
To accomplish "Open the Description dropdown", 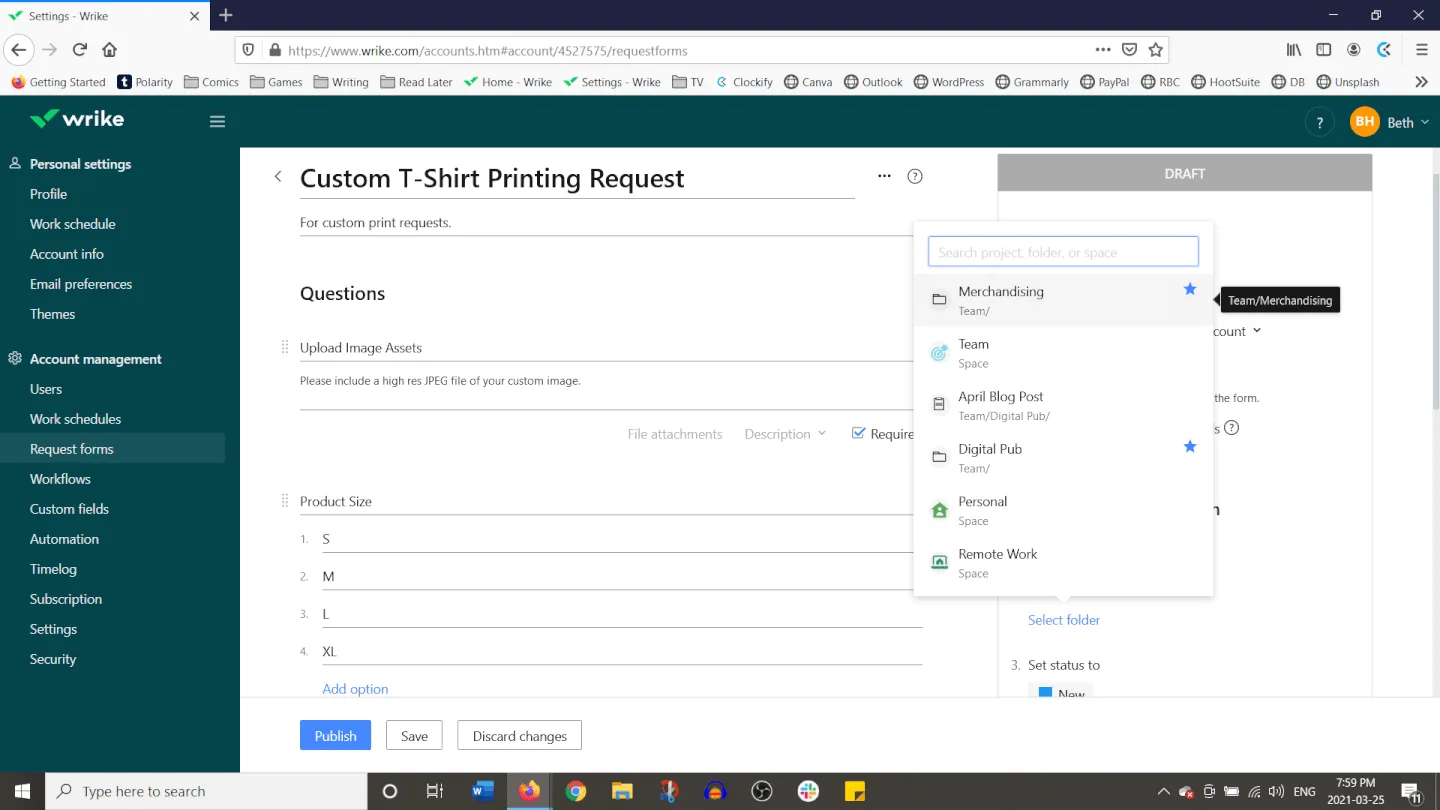I will coord(785,434).
